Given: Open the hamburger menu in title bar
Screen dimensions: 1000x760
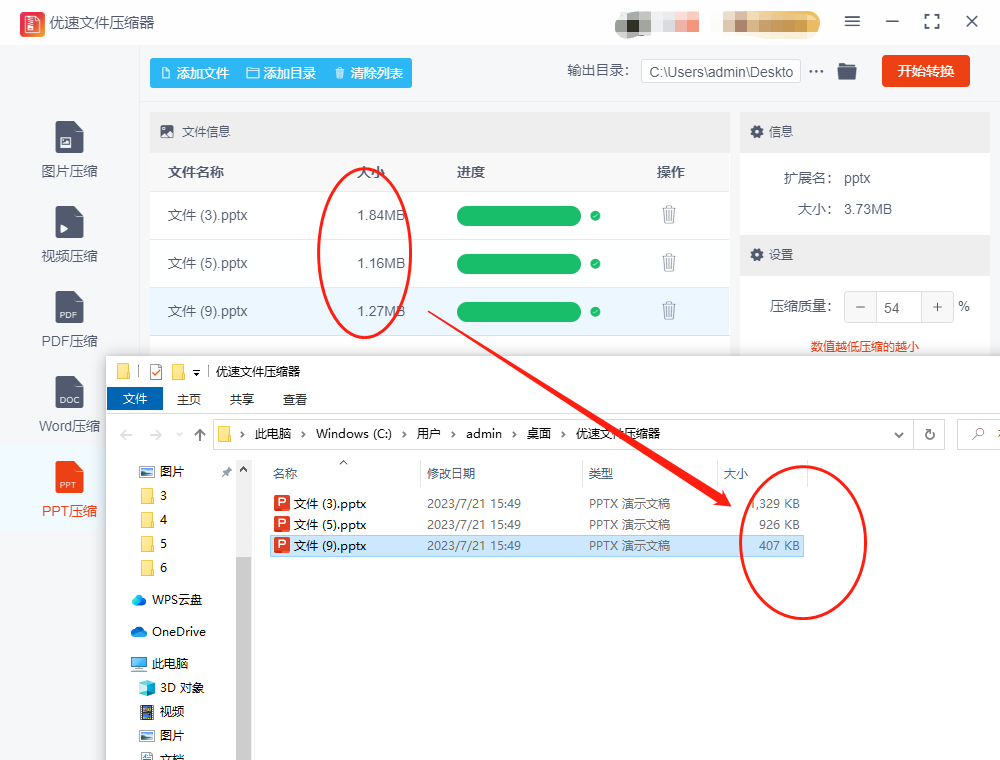Looking at the screenshot, I should (x=852, y=22).
